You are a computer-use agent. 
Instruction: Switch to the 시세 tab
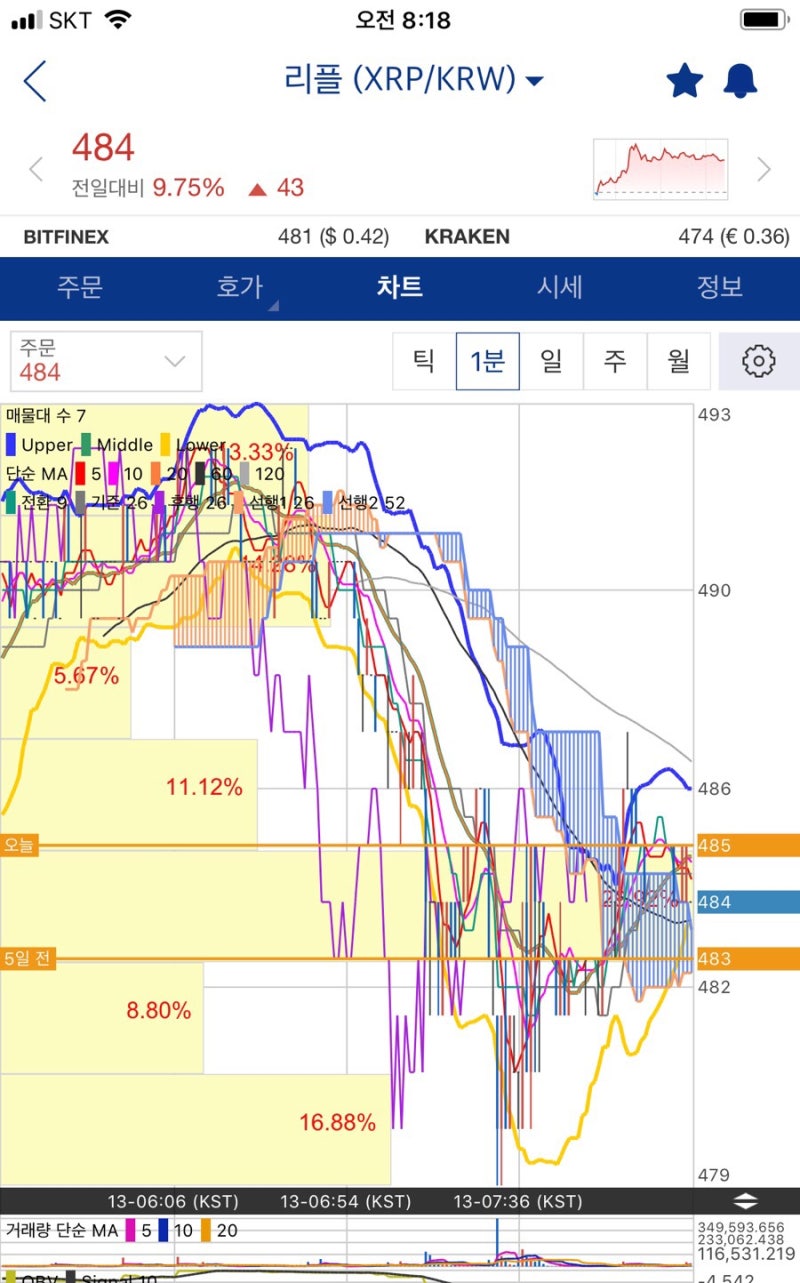[560, 286]
